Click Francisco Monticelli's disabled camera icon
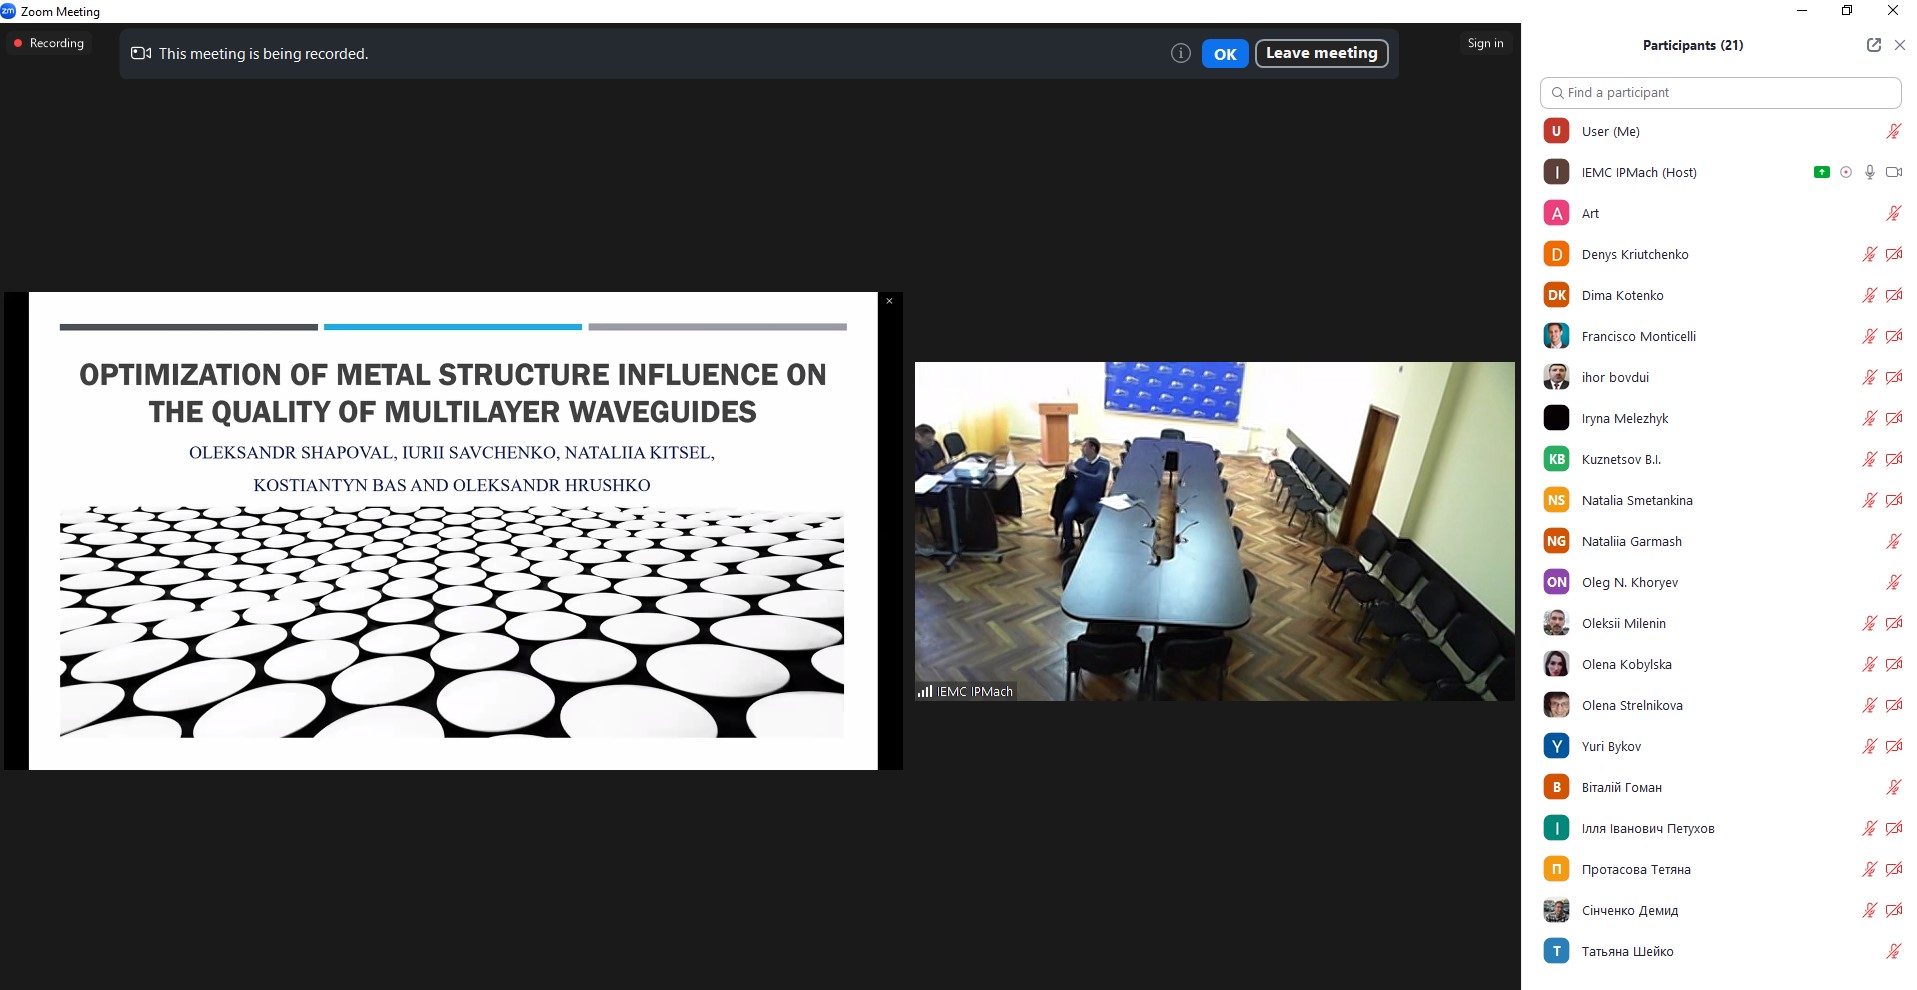 point(1894,336)
